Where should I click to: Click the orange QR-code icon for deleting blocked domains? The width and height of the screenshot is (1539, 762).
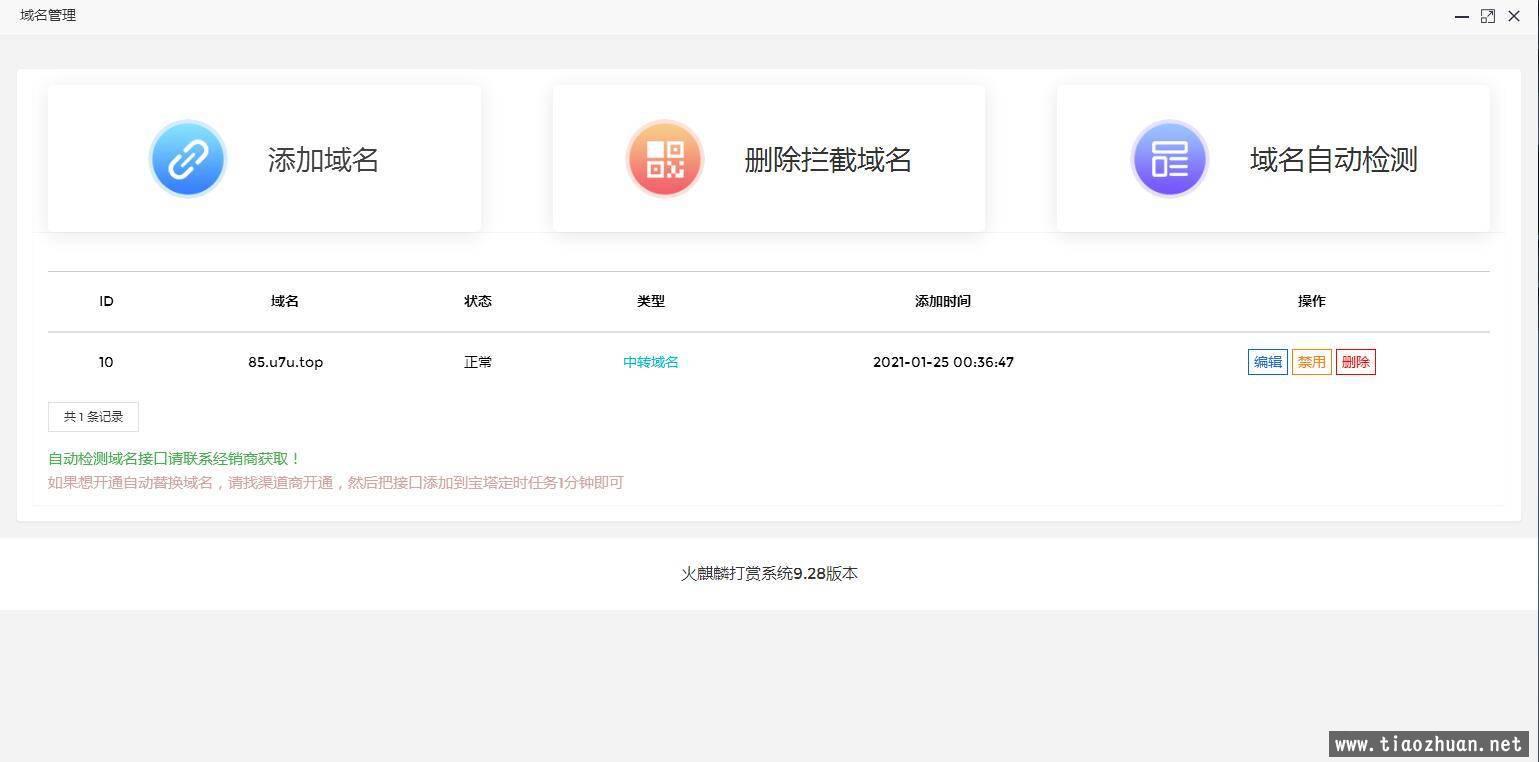click(x=665, y=159)
